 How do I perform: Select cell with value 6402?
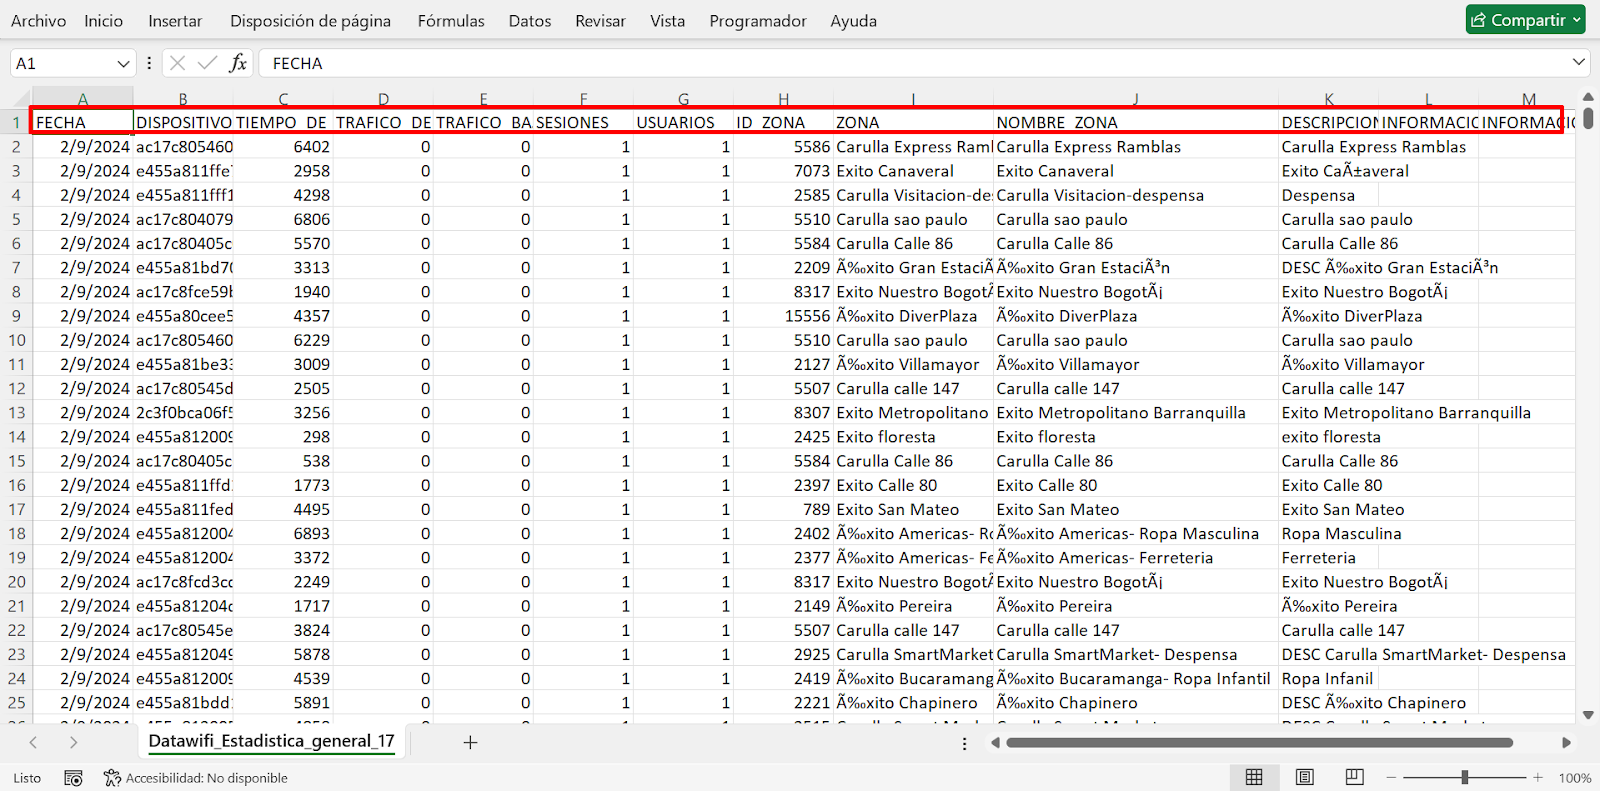point(283,147)
